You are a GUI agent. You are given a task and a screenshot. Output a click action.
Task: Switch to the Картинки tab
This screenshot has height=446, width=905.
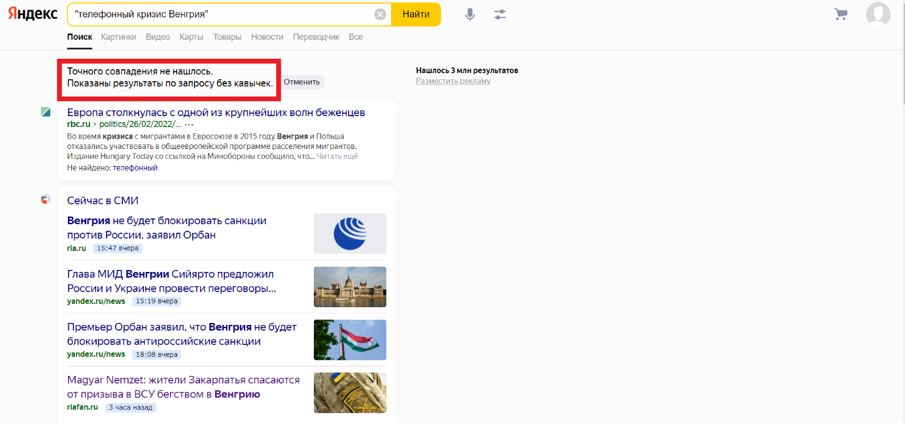point(118,37)
